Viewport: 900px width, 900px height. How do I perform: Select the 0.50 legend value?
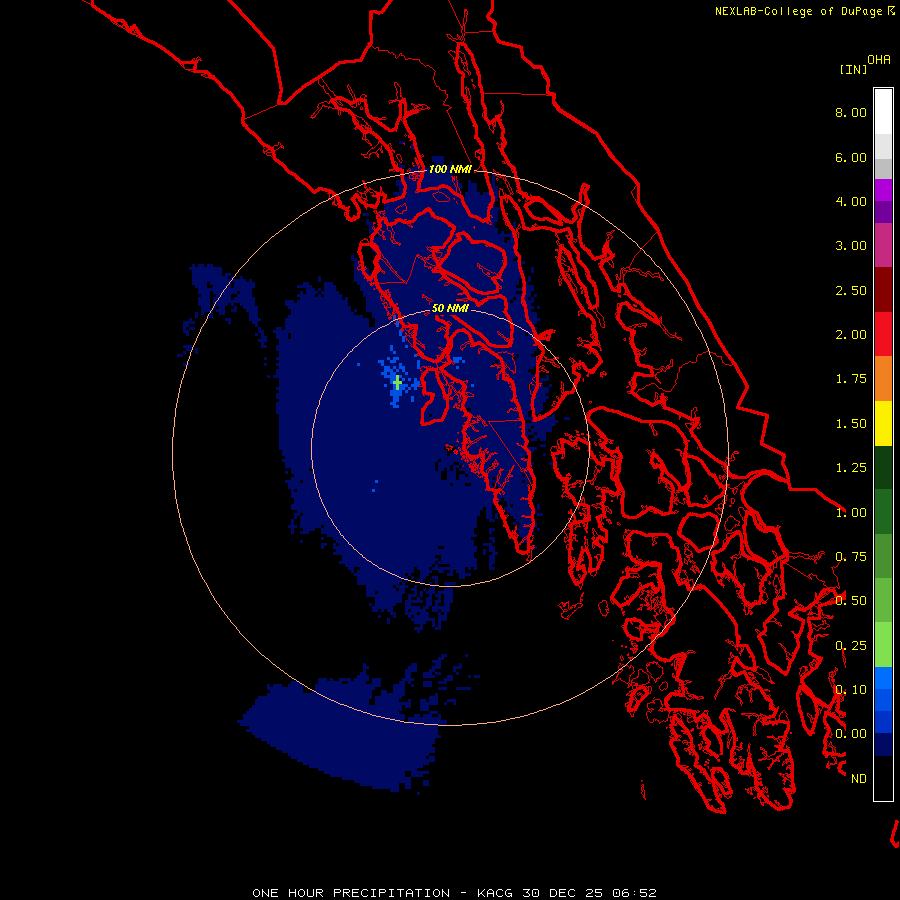[x=851, y=601]
